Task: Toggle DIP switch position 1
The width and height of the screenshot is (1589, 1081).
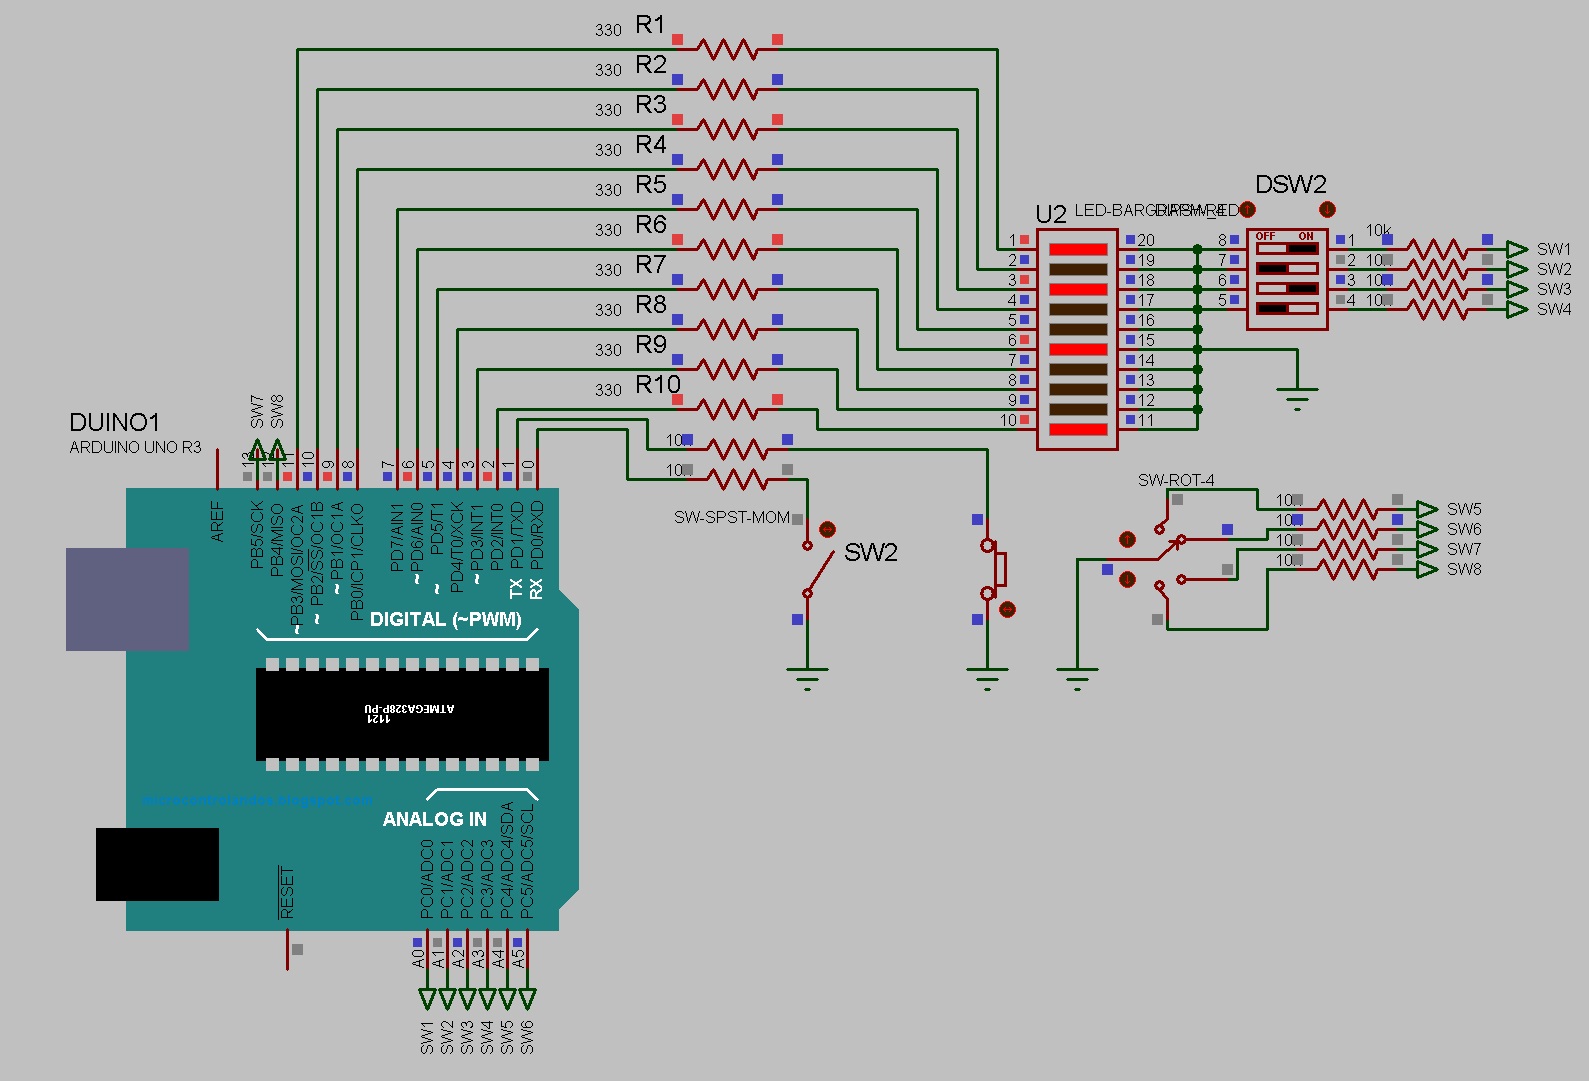Action: 1287,247
